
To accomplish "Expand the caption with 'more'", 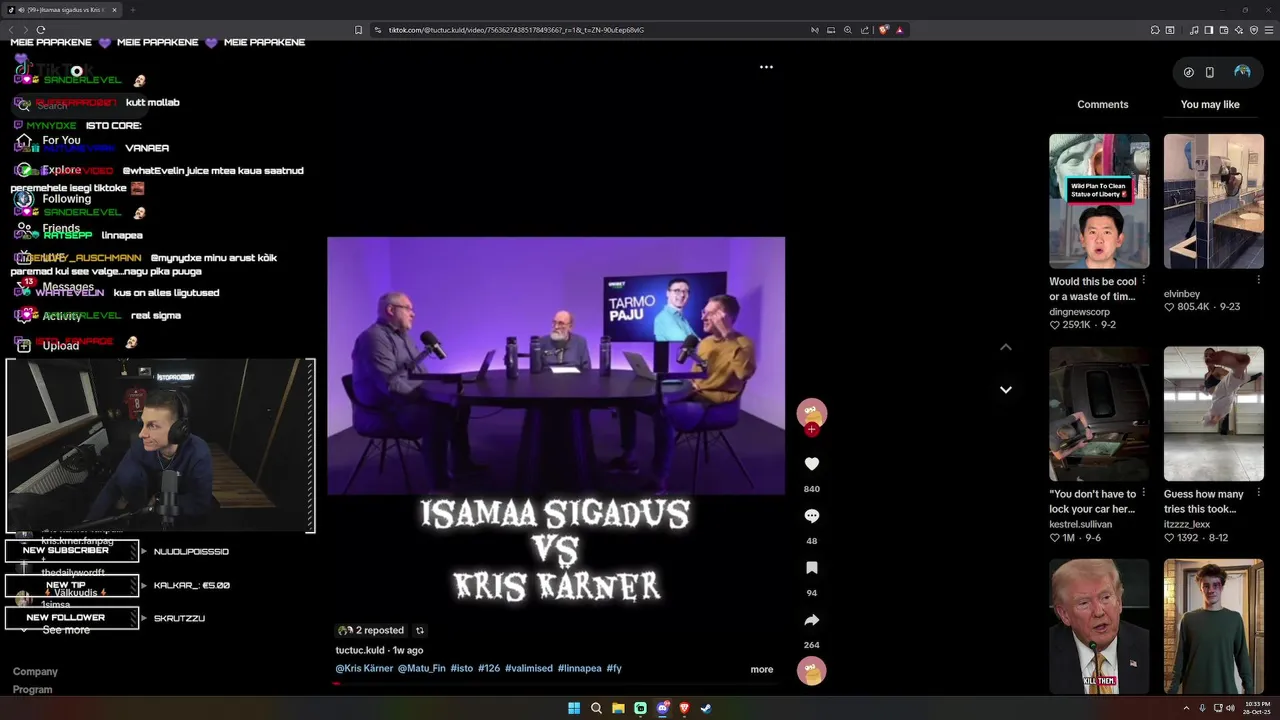I will 762,669.
